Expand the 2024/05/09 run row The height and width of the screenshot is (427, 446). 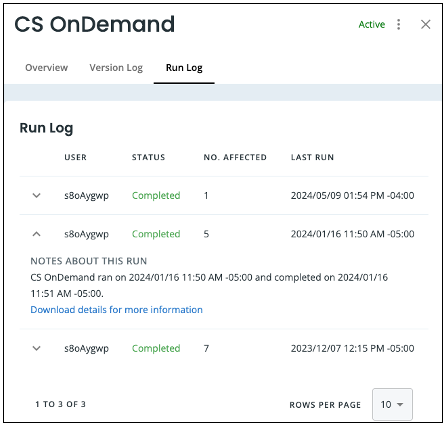pyautogui.click(x=36, y=195)
